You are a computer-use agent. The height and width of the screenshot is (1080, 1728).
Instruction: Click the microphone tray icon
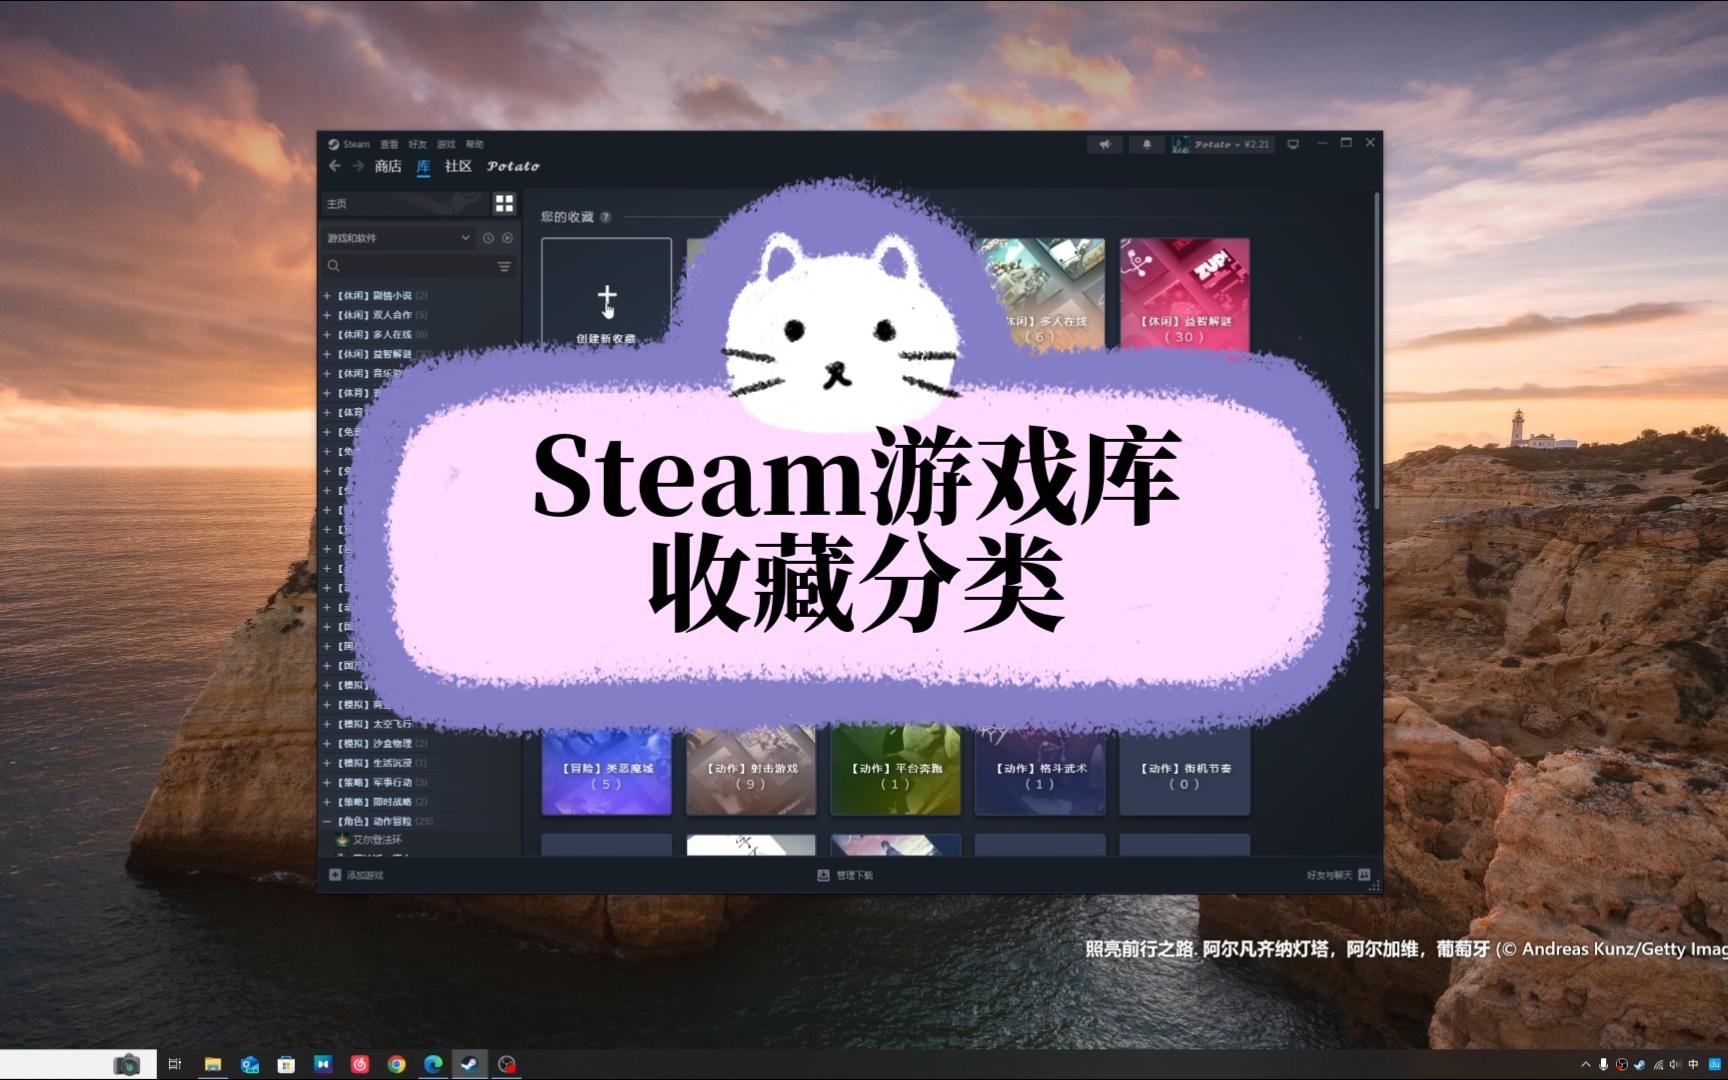pos(1604,1065)
